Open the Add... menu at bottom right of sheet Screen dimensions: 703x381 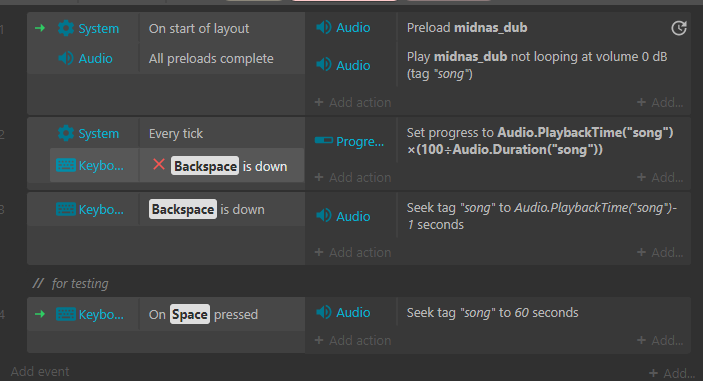click(x=671, y=373)
